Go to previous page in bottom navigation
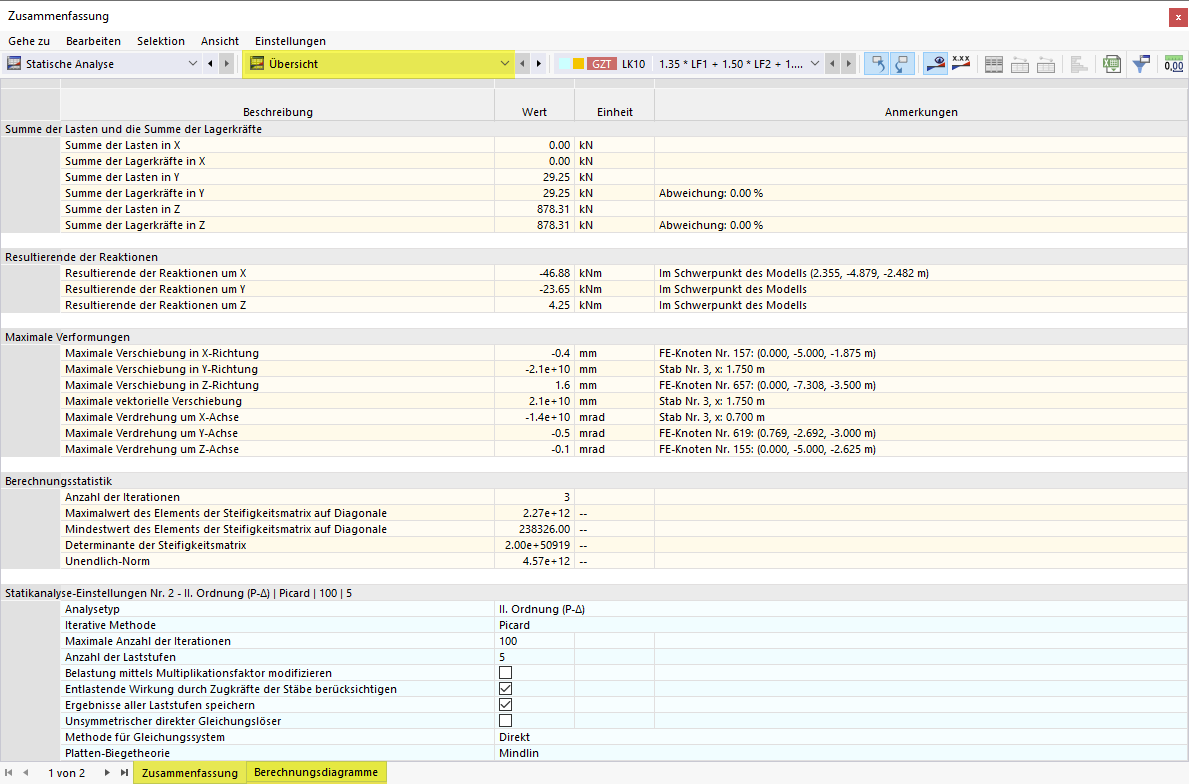Image resolution: width=1189 pixels, height=784 pixels. pos(26,773)
